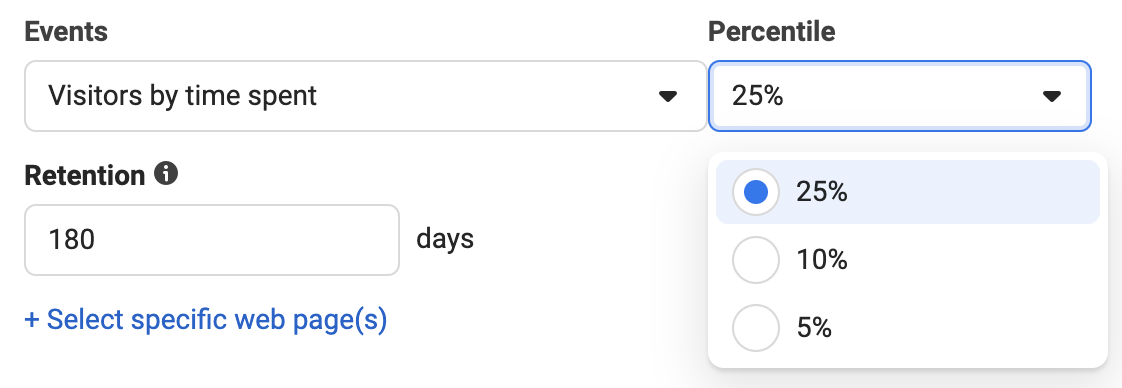Choose the 5% option label in list
Viewport: 1122px width, 388px height.
point(814,328)
